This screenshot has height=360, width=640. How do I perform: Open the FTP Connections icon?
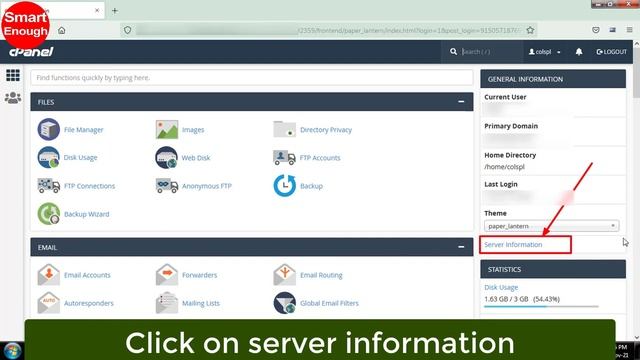tap(49, 186)
